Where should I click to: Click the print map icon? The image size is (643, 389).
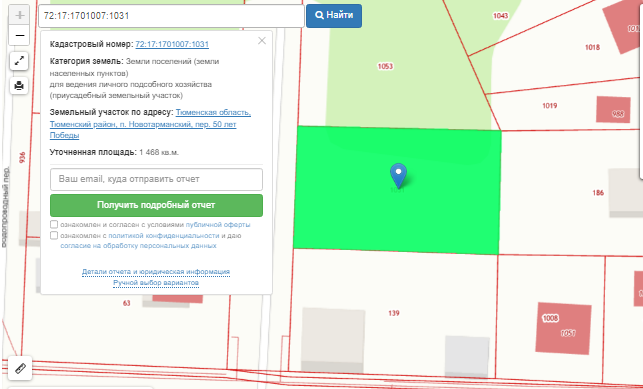(x=19, y=86)
